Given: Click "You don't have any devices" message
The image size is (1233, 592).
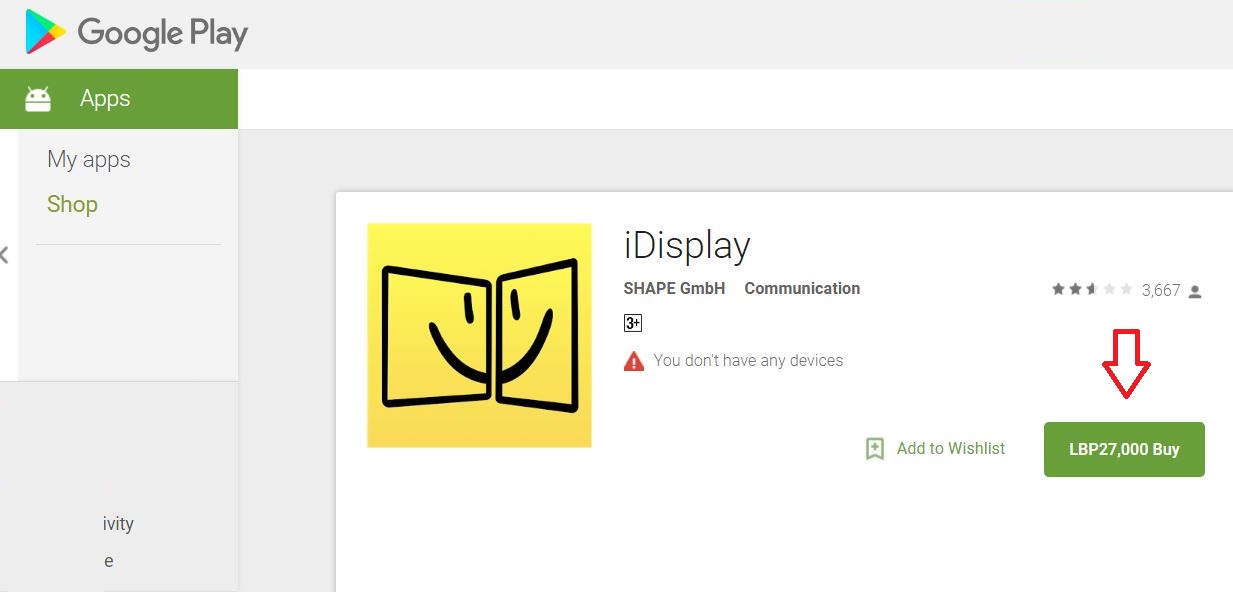Looking at the screenshot, I should (x=748, y=361).
